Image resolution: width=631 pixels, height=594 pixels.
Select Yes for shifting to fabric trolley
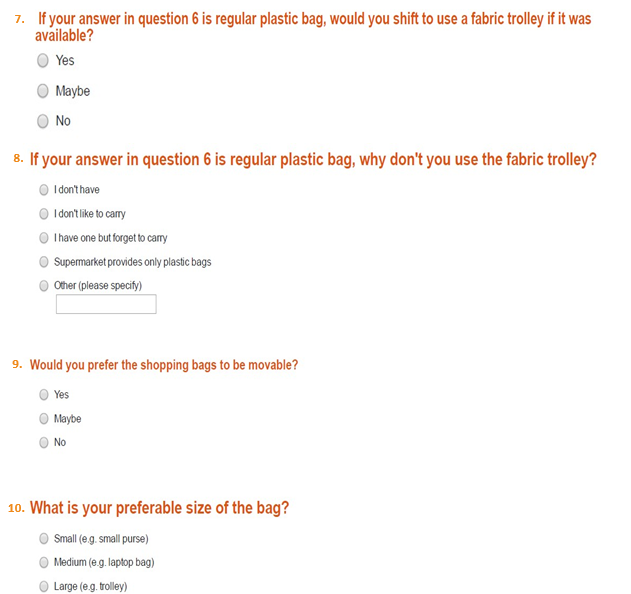(x=43, y=61)
